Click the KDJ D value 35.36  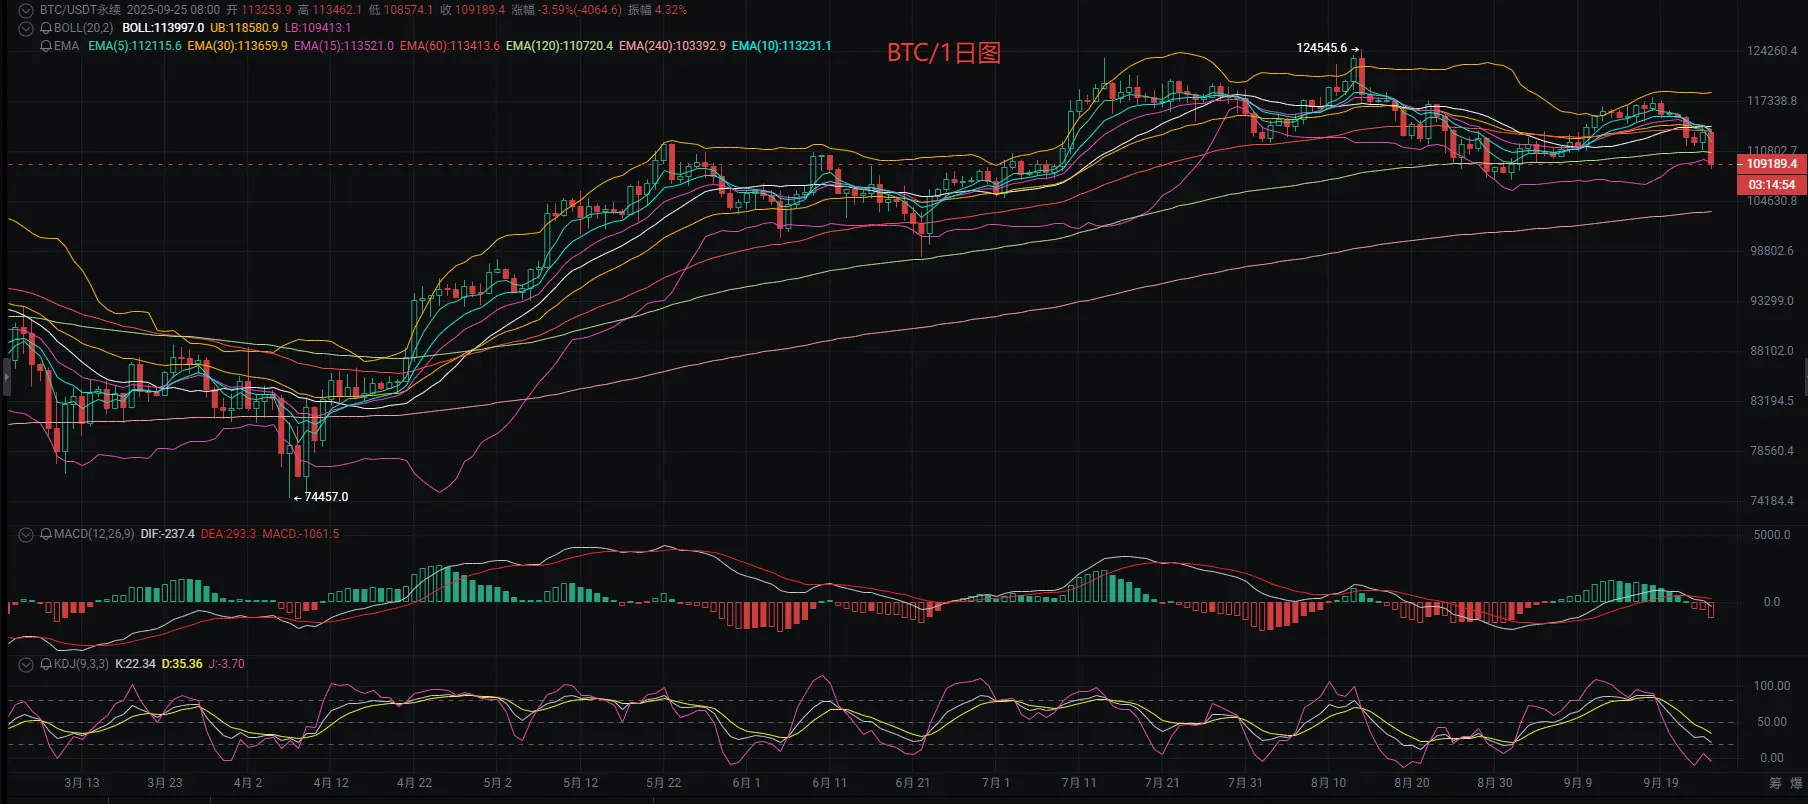pos(182,664)
